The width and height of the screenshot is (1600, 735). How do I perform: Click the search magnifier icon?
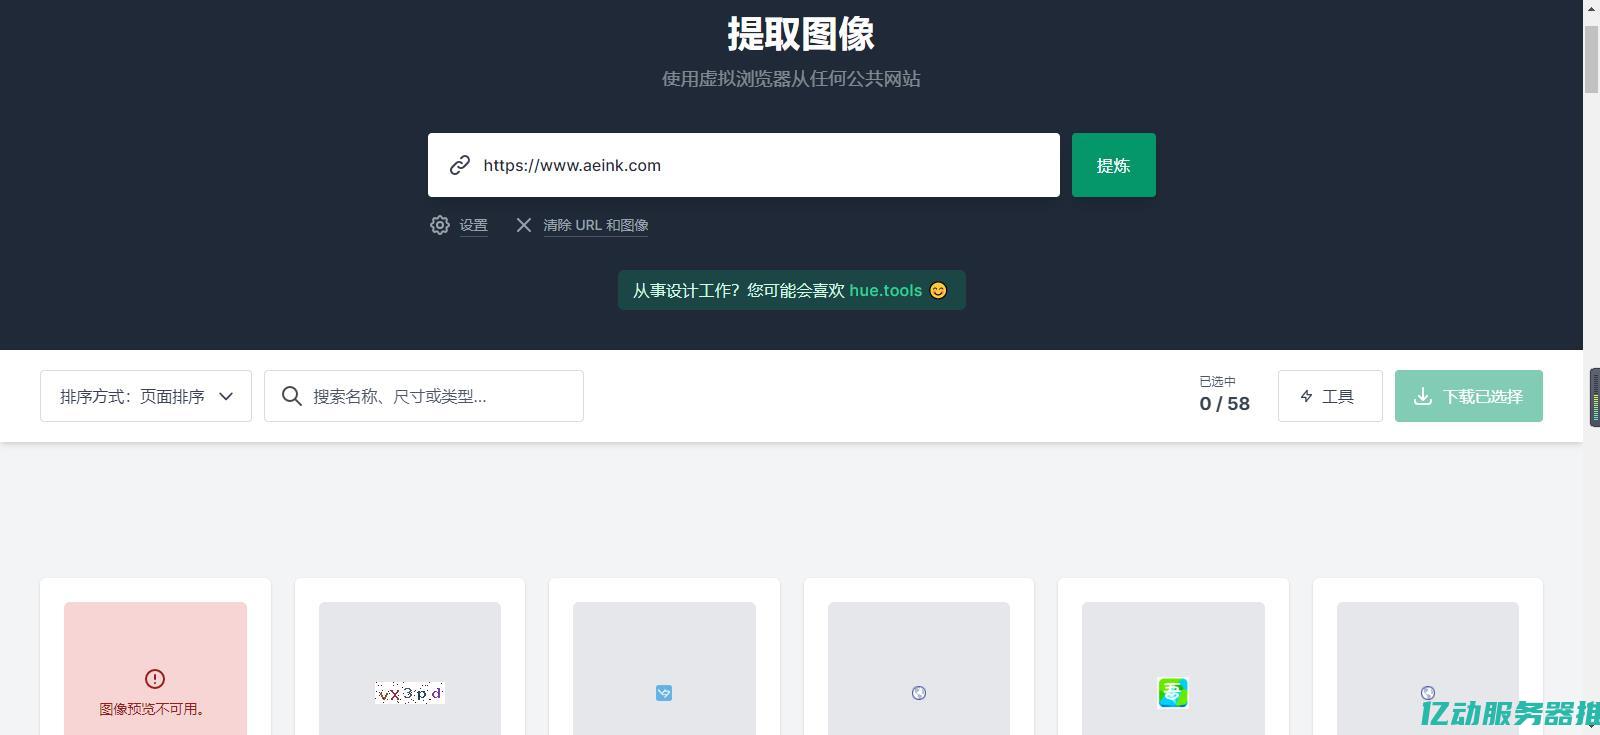click(292, 396)
